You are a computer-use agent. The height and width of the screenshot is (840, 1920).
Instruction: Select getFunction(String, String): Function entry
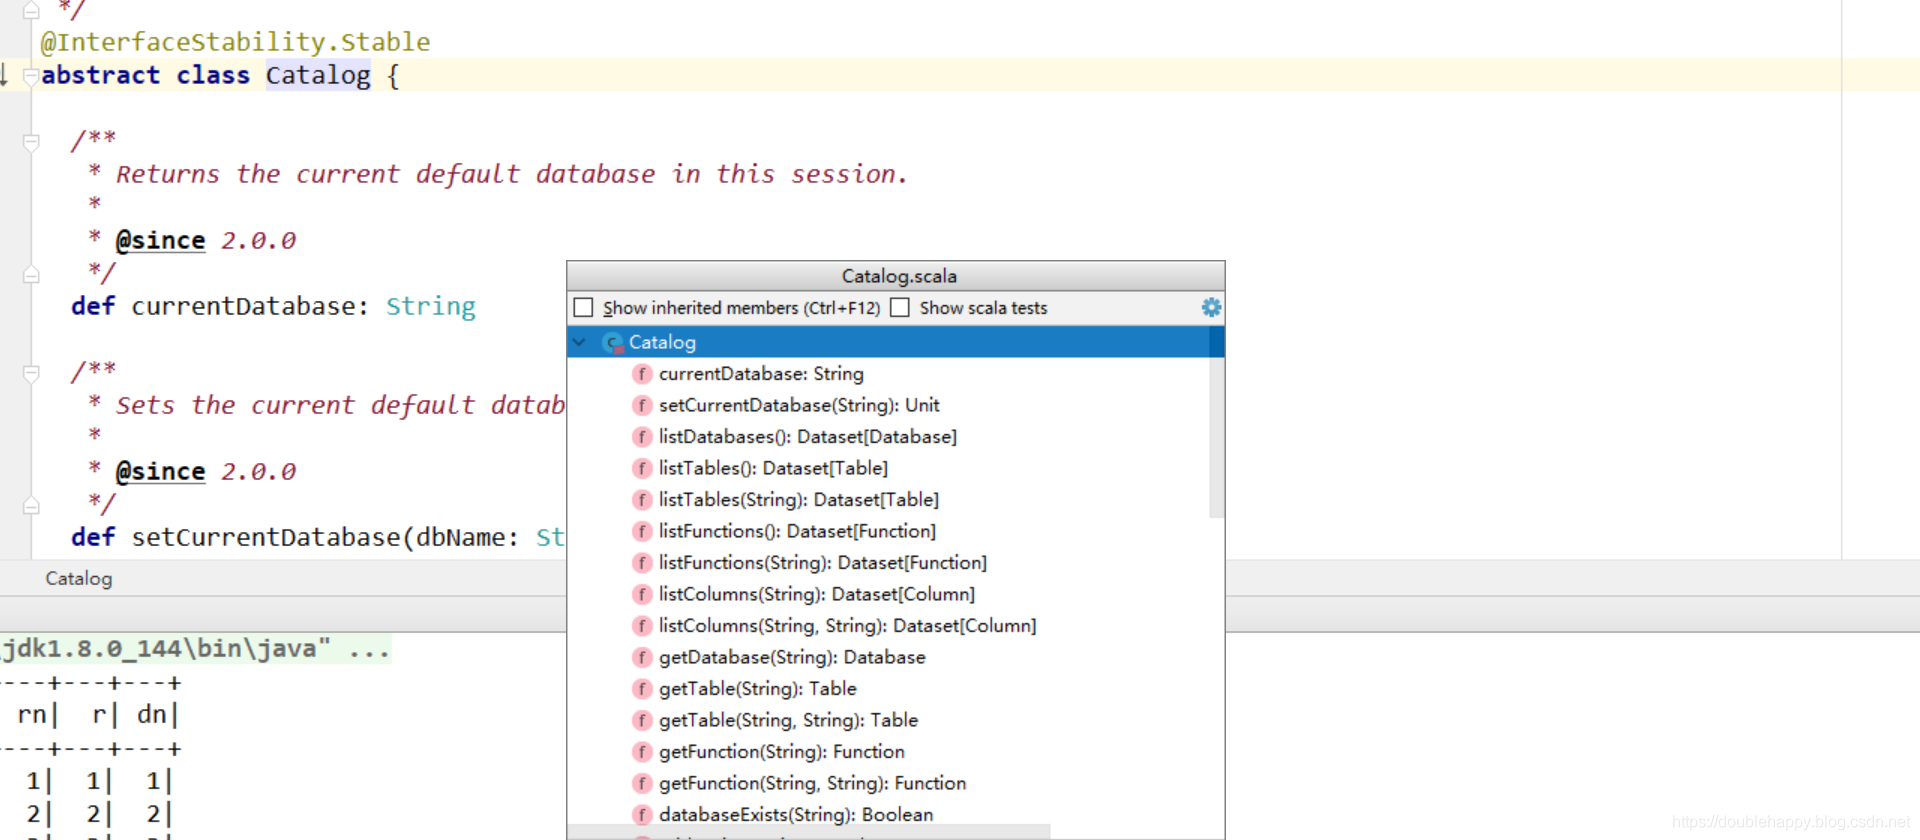pyautogui.click(x=813, y=783)
